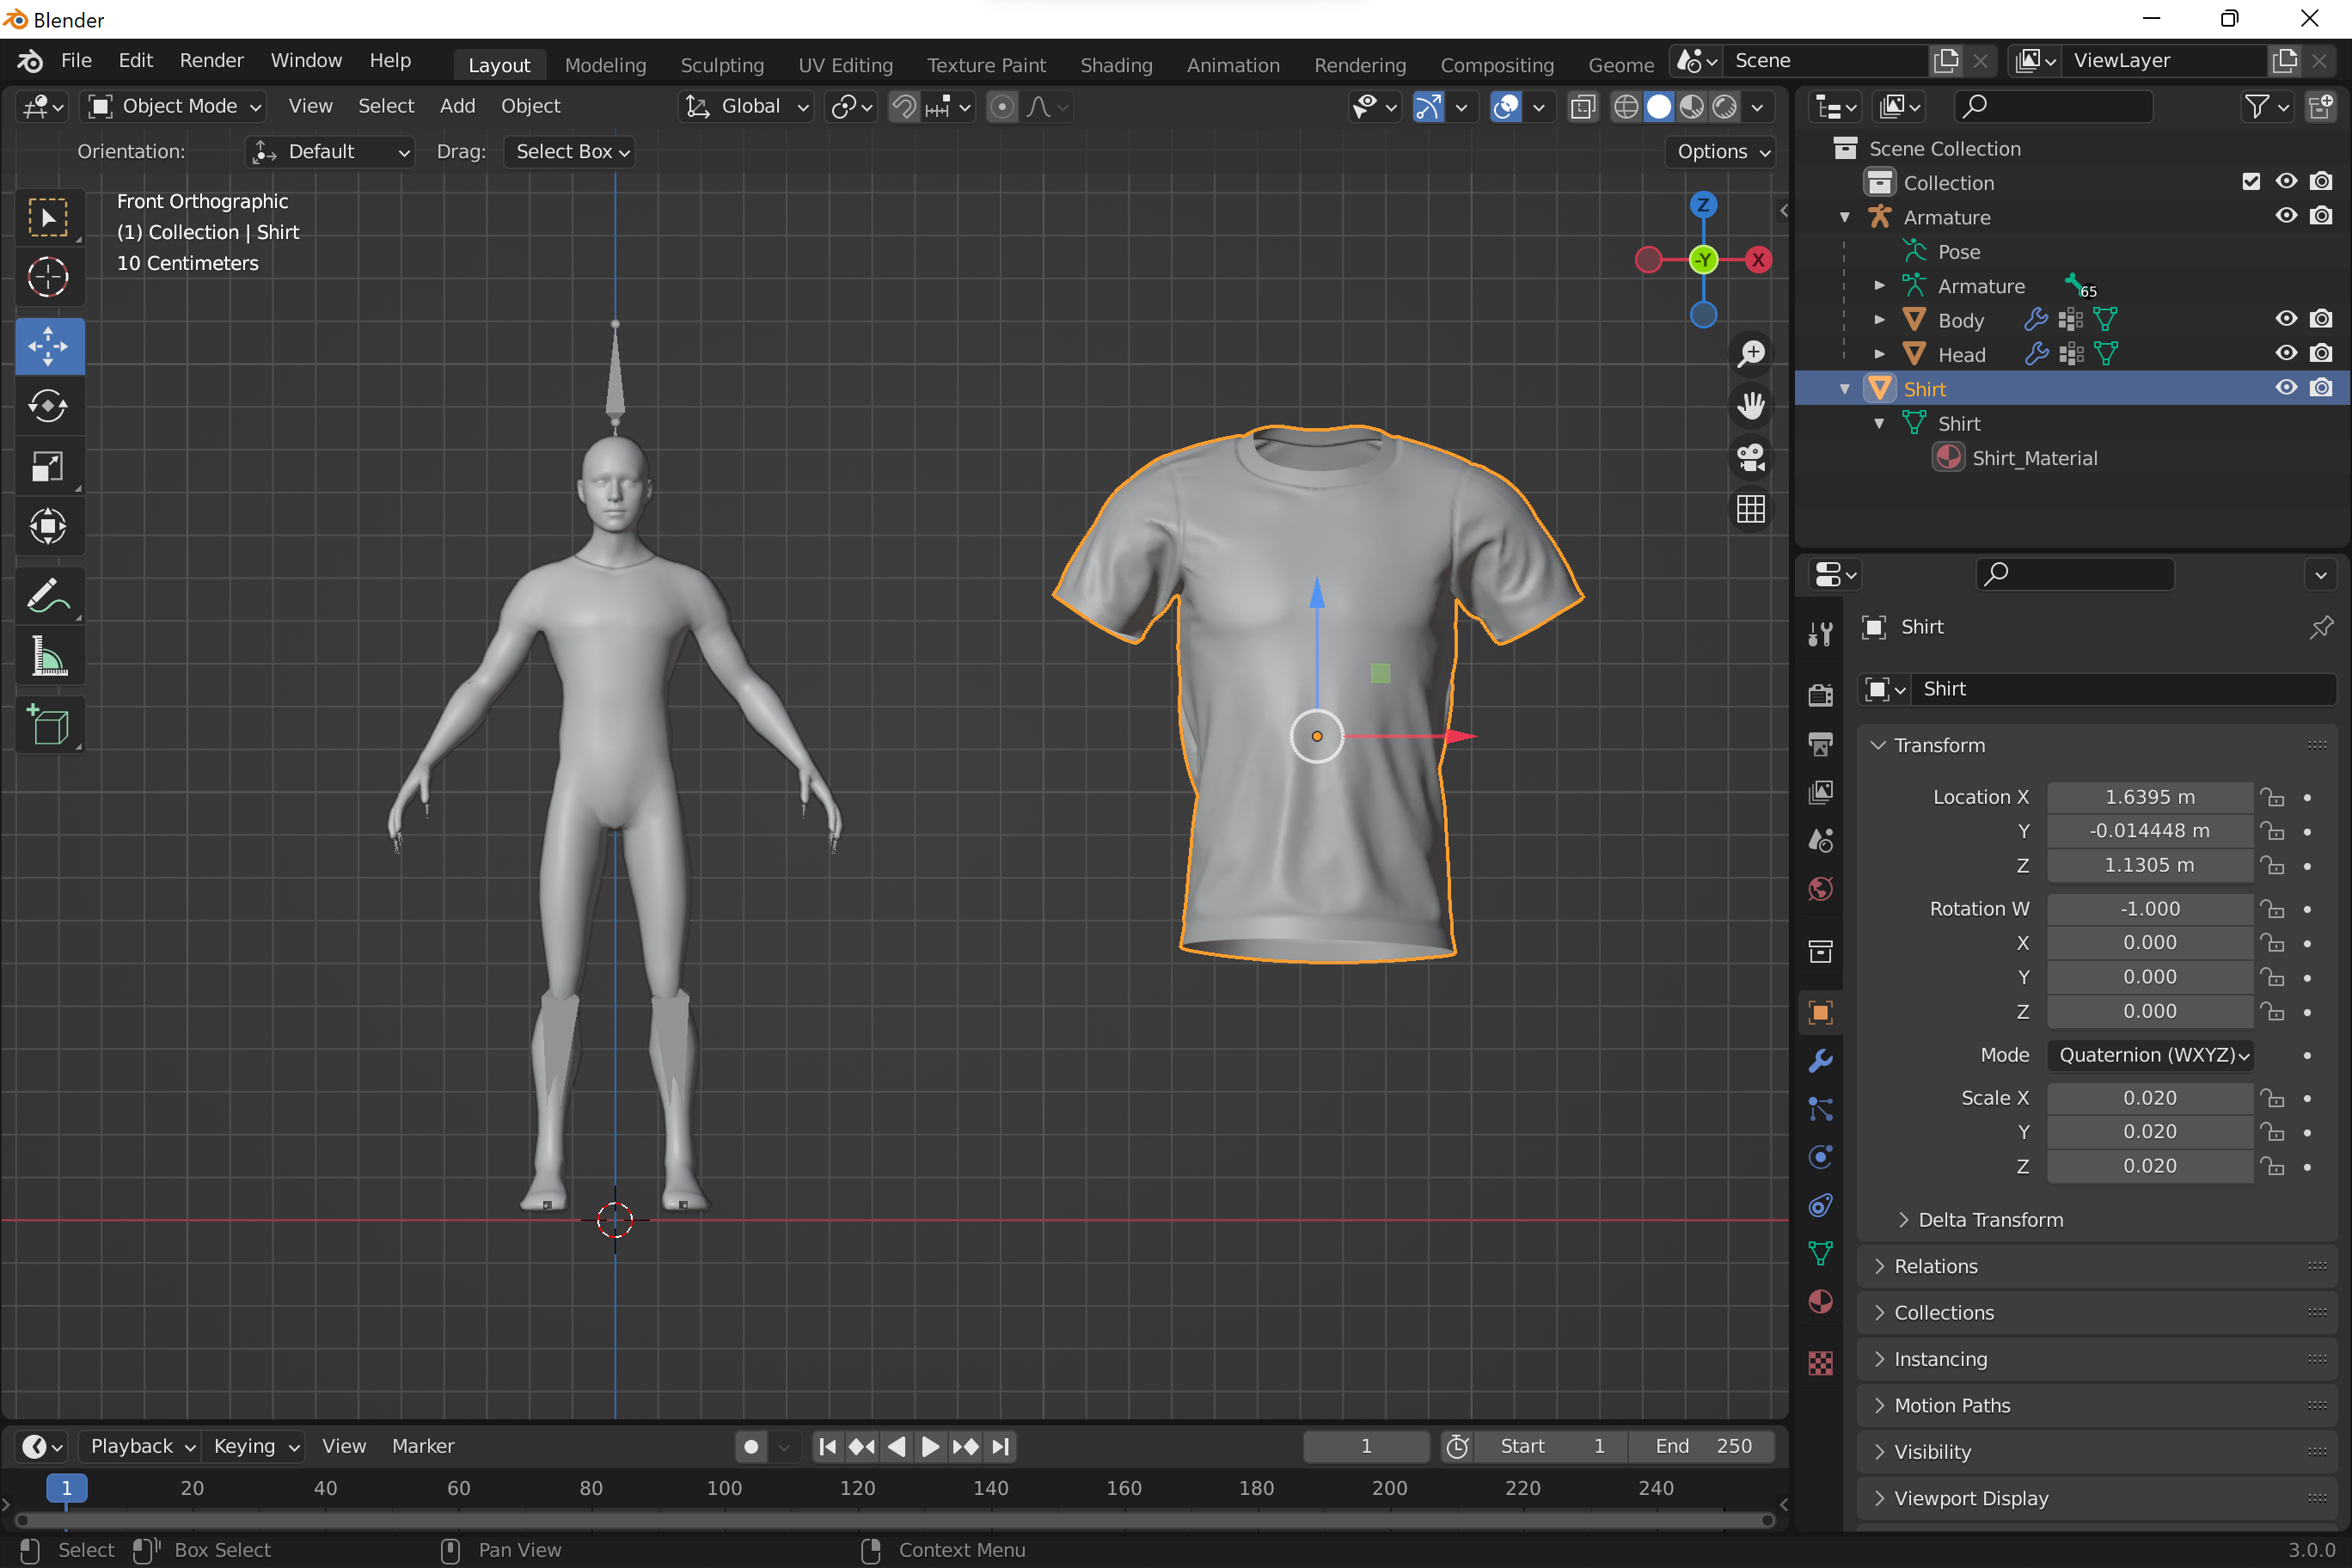Hide the Shirt object in viewport
The image size is (2352, 1568).
pyautogui.click(x=2286, y=388)
